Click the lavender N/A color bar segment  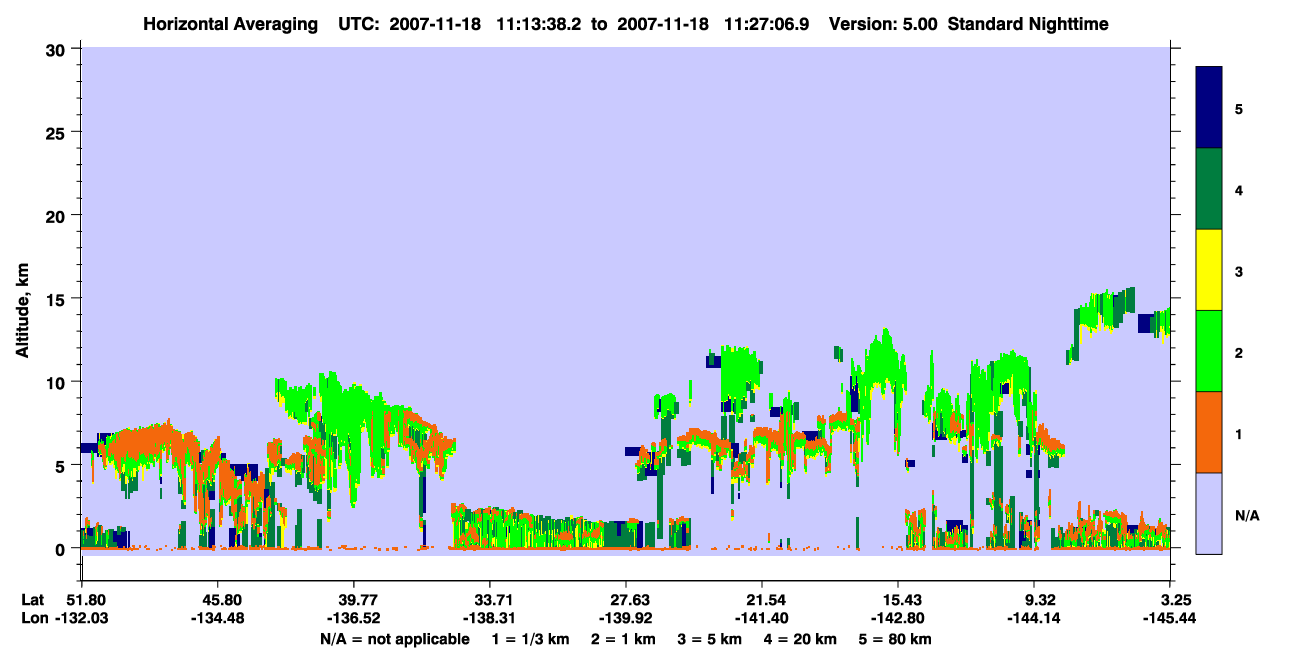[1209, 513]
